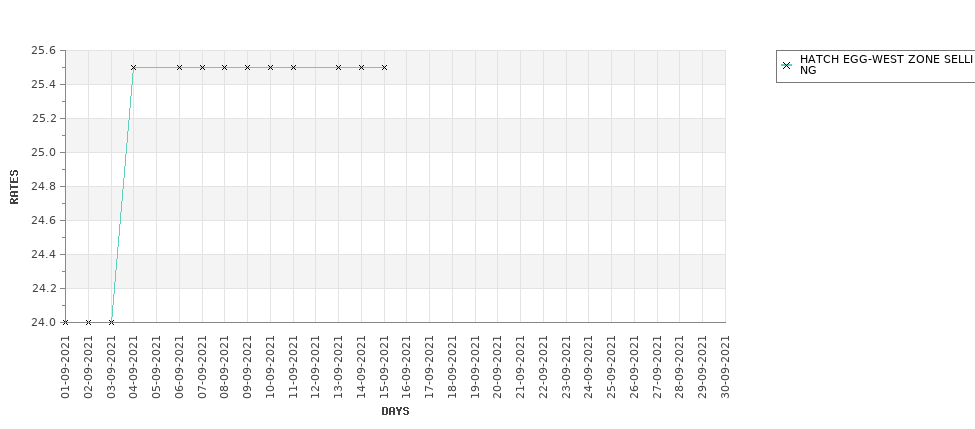
Task: Click the 25.0 y-axis label
Action: point(44,152)
